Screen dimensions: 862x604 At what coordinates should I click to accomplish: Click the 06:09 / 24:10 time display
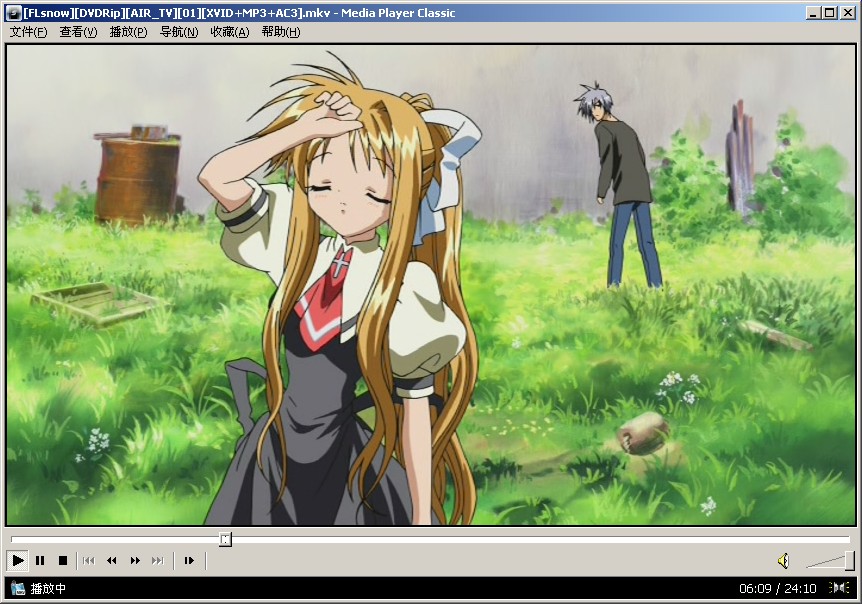778,589
